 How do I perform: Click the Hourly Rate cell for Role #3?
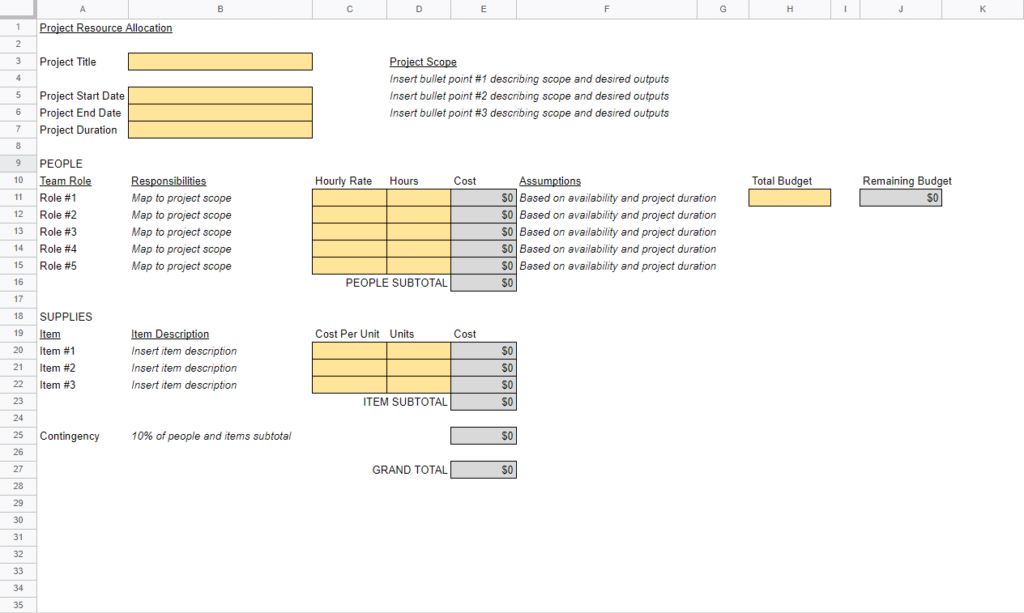(x=349, y=232)
